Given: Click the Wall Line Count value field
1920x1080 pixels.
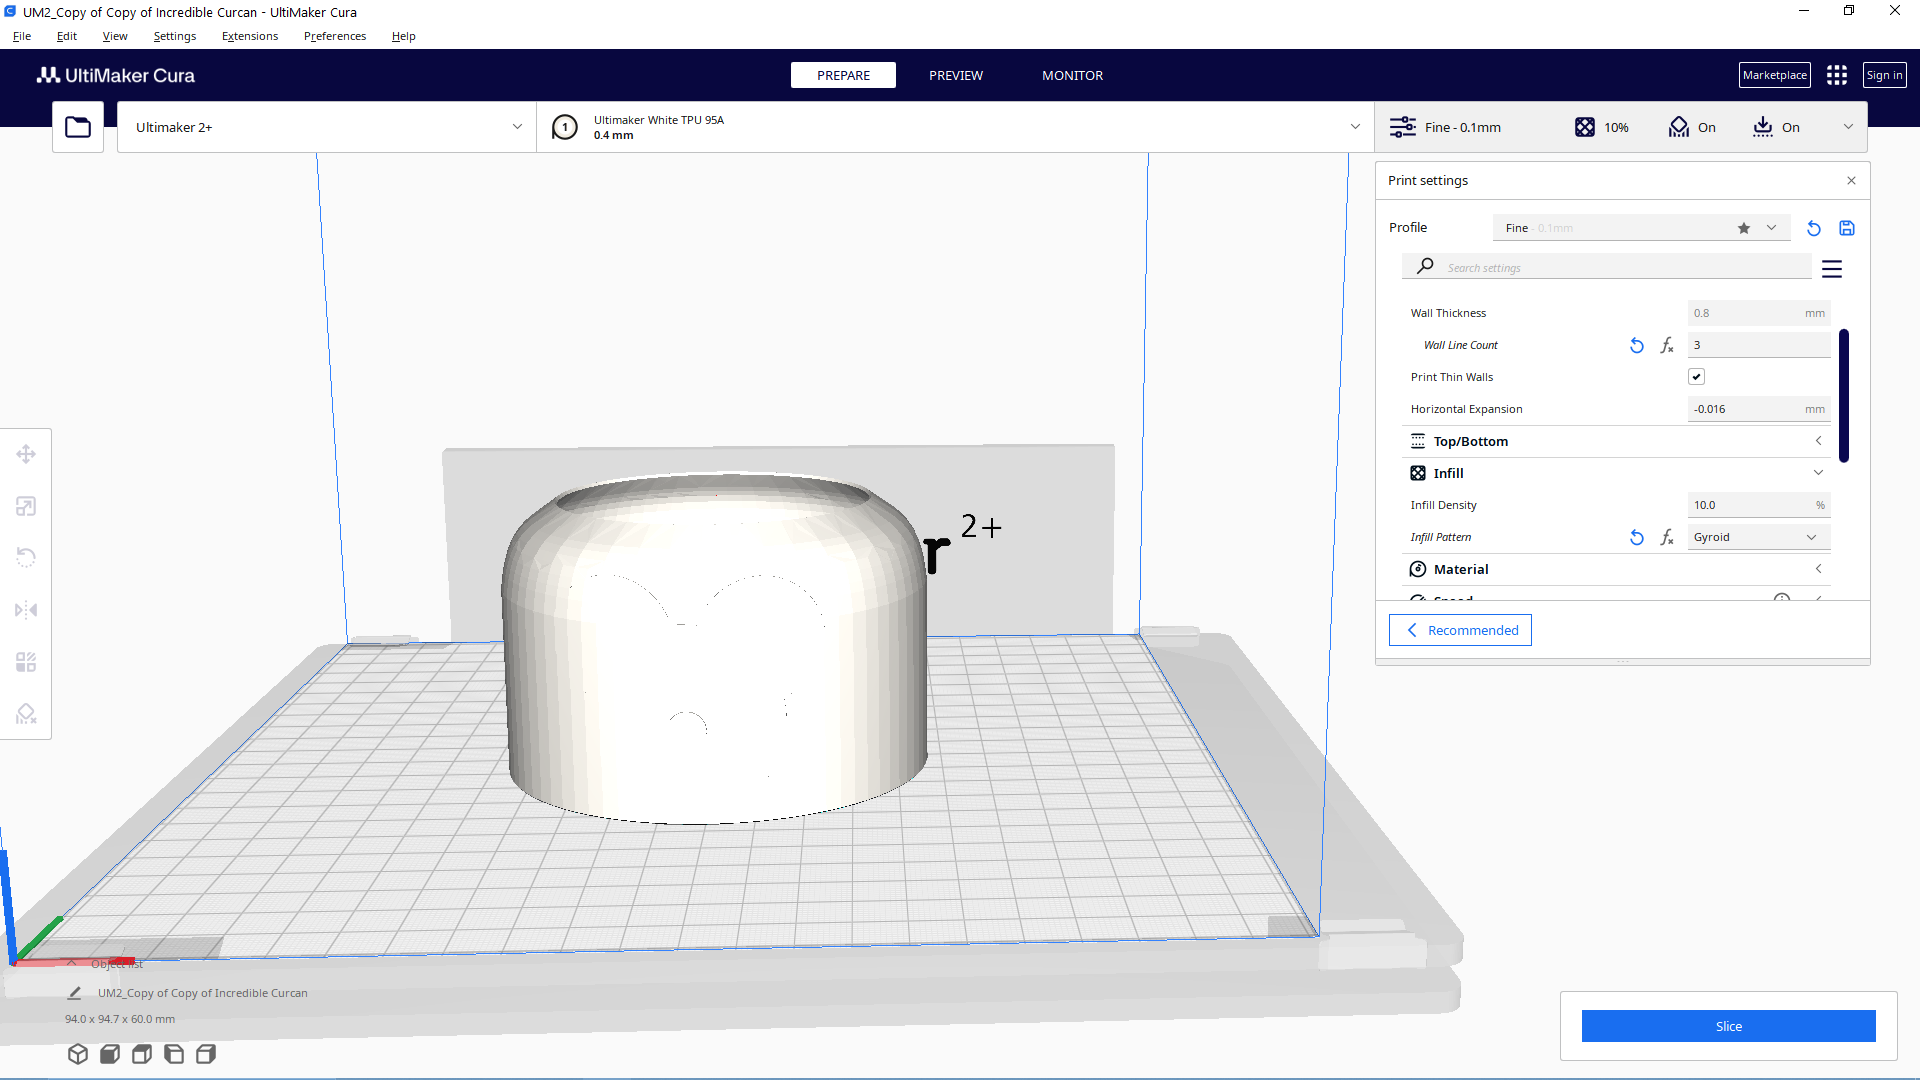Looking at the screenshot, I should [x=1759, y=345].
